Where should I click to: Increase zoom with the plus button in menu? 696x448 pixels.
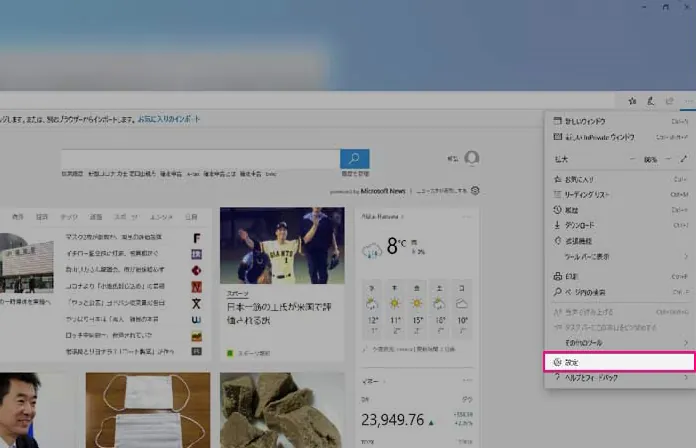[x=668, y=159]
